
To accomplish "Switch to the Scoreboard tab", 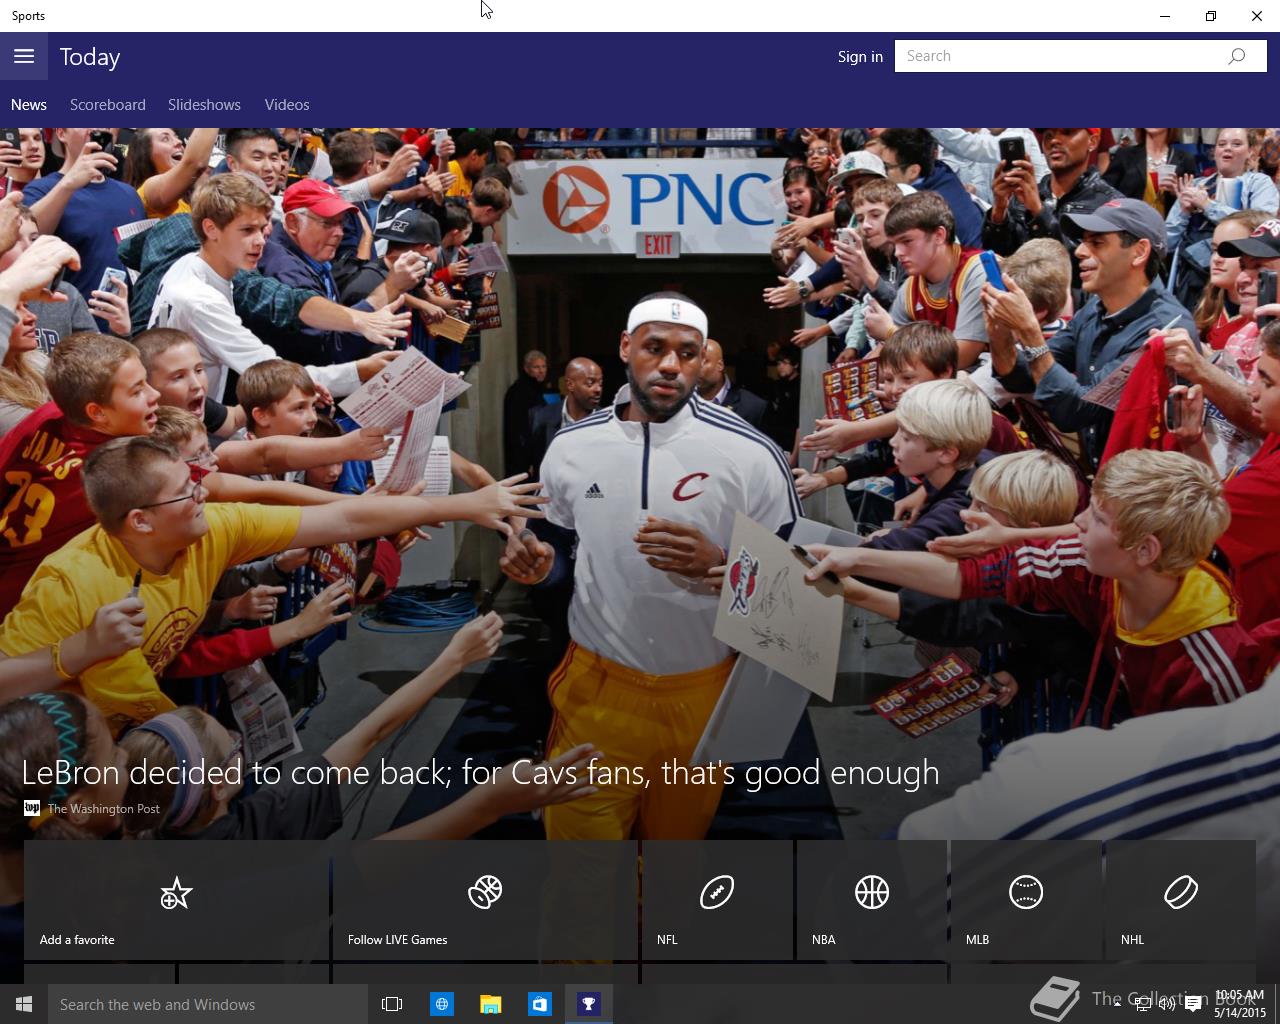I will coord(108,104).
